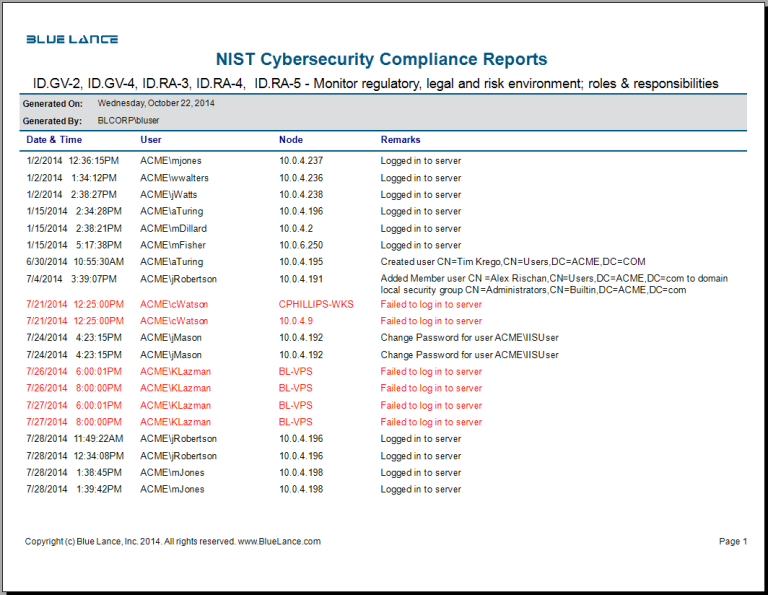The image size is (768, 595).
Task: Select the CPHILLIPS-WKS node entry
Action: coord(316,304)
